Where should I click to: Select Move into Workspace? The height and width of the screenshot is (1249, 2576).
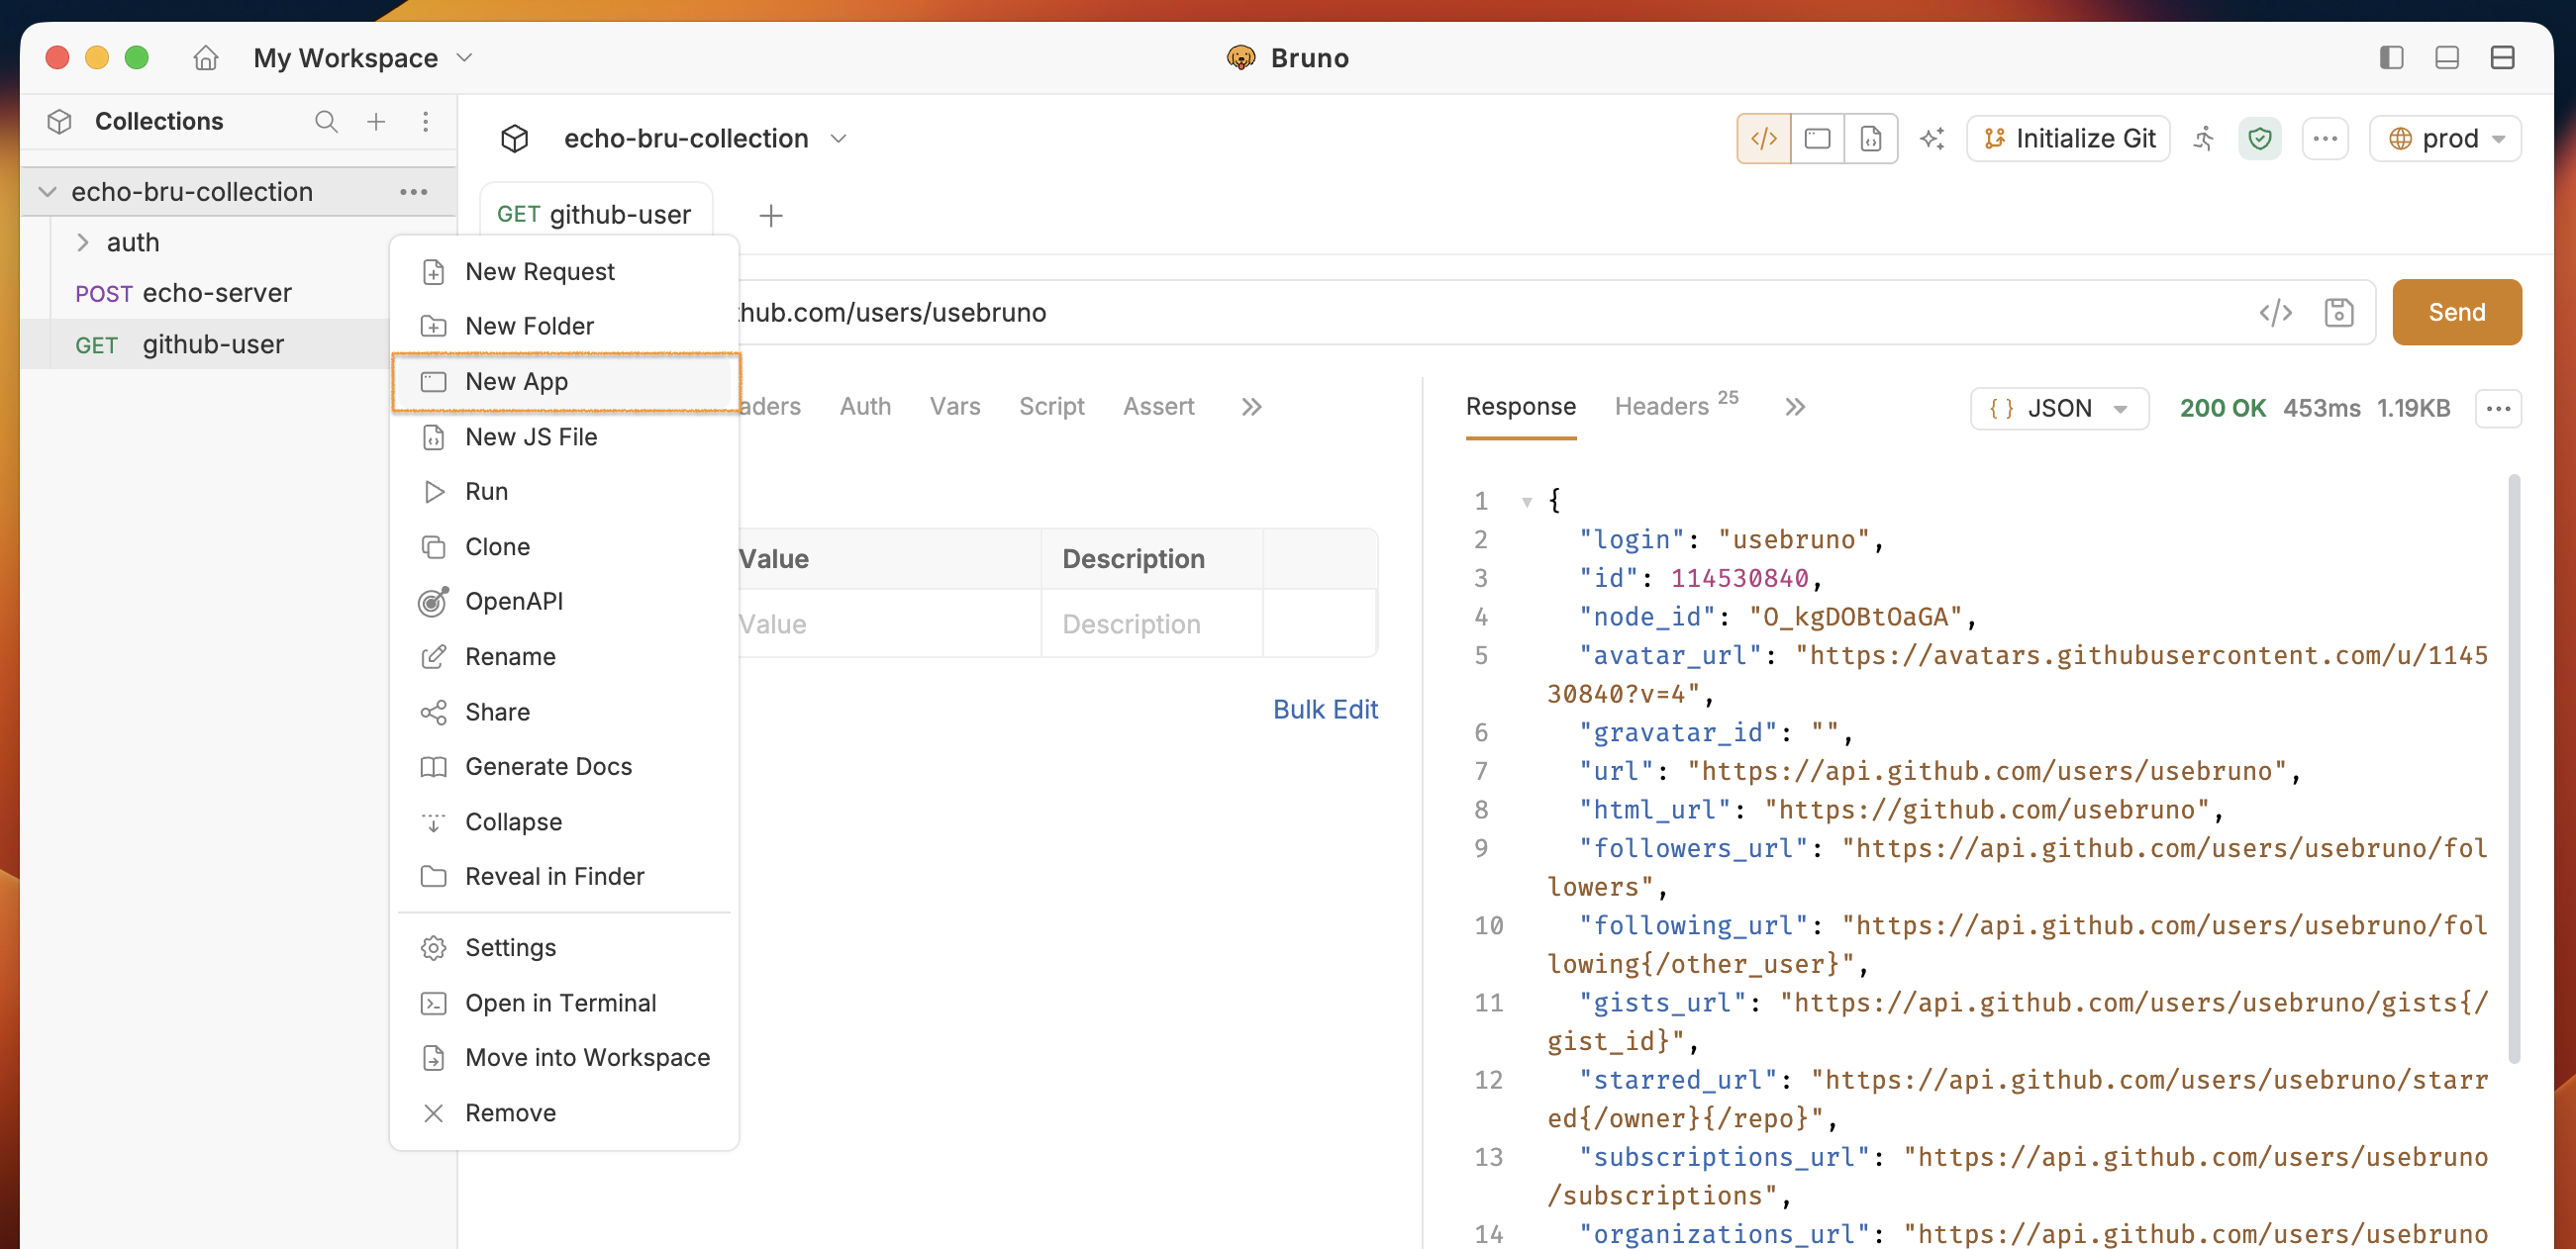coord(565,1058)
